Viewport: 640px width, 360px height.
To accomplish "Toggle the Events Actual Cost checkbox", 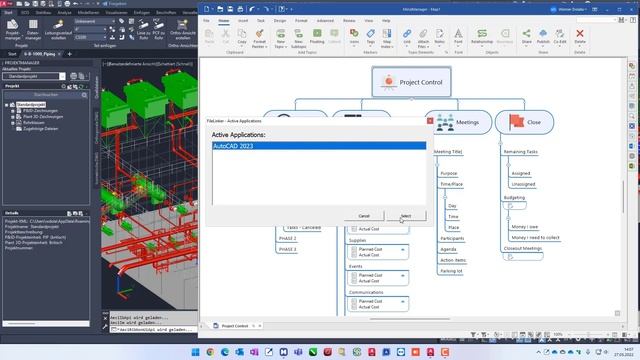I will point(354,281).
